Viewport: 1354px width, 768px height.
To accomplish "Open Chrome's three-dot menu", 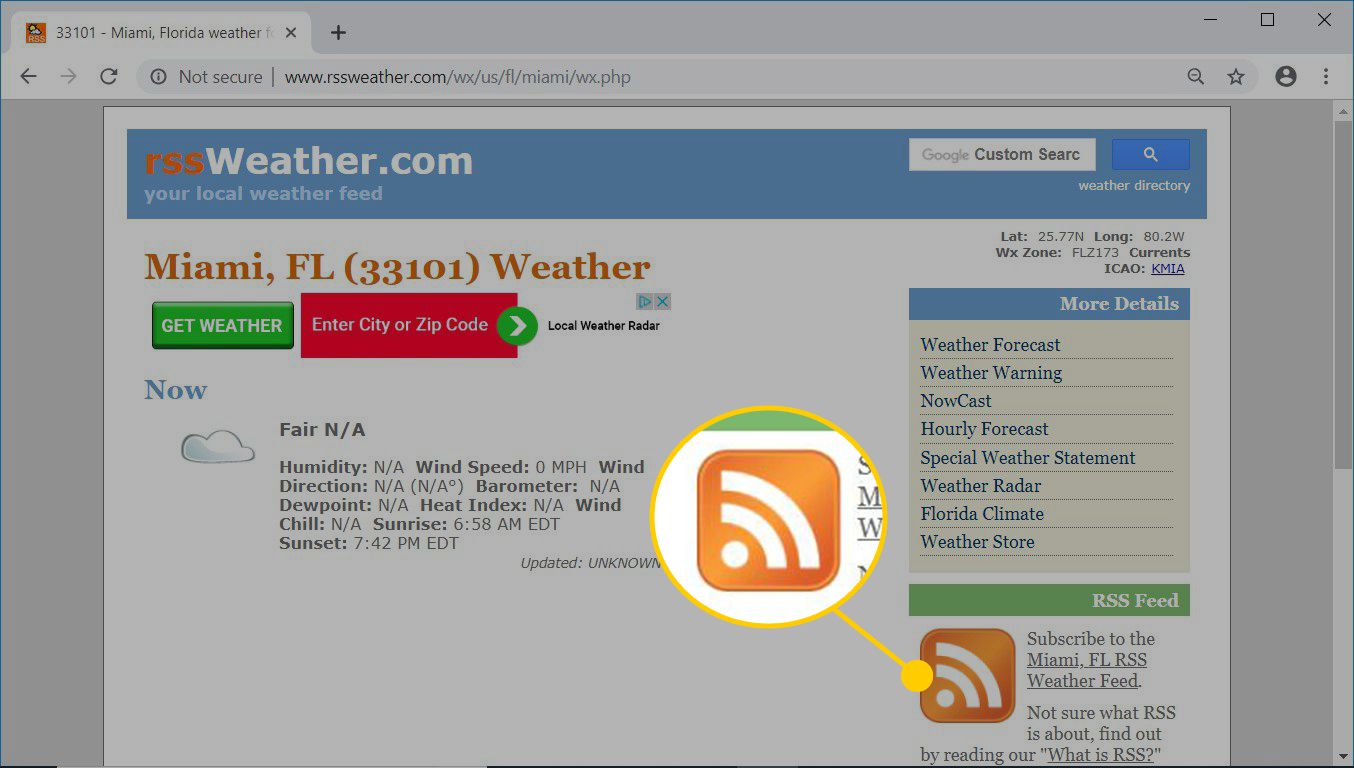I will [1326, 77].
